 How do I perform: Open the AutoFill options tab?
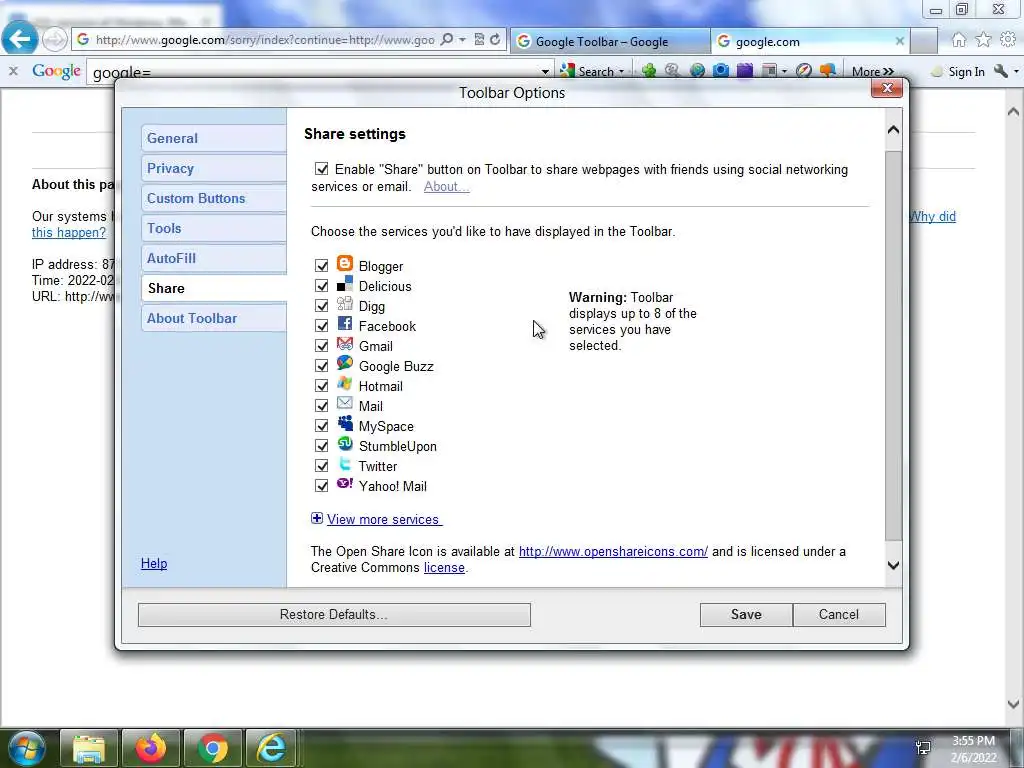(x=214, y=258)
